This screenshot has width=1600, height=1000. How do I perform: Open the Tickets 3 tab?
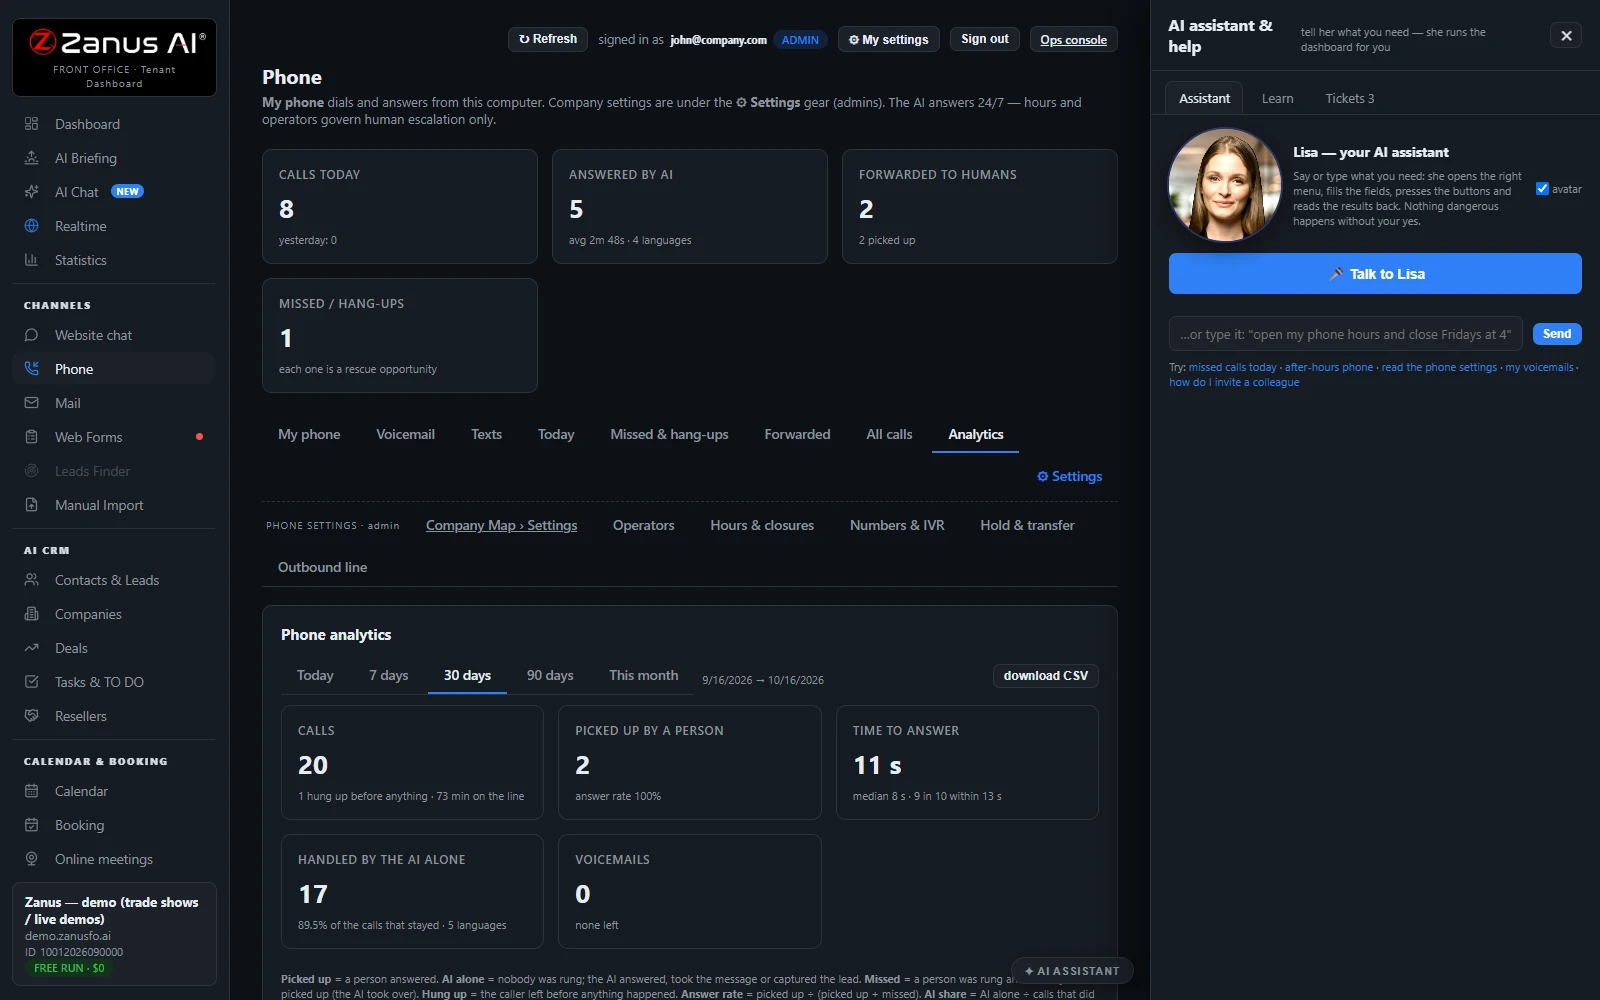tap(1349, 98)
